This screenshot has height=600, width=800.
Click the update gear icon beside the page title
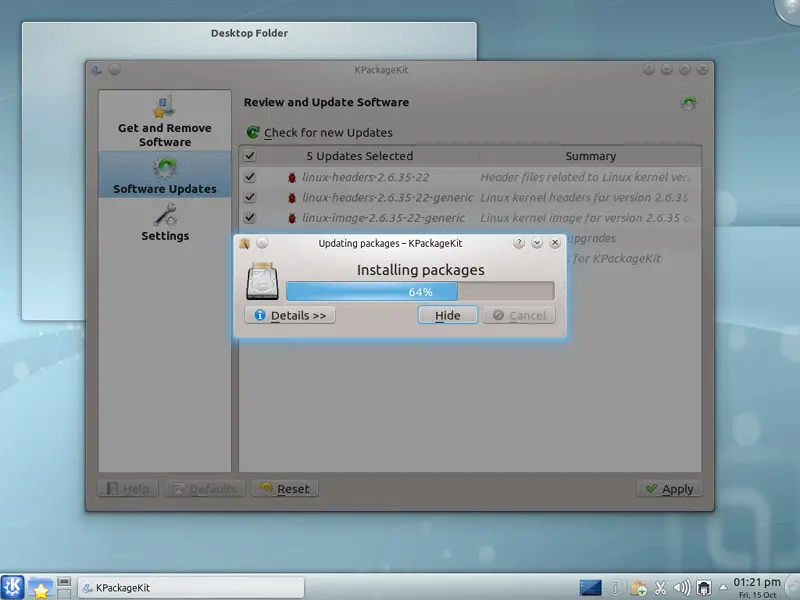click(x=688, y=104)
